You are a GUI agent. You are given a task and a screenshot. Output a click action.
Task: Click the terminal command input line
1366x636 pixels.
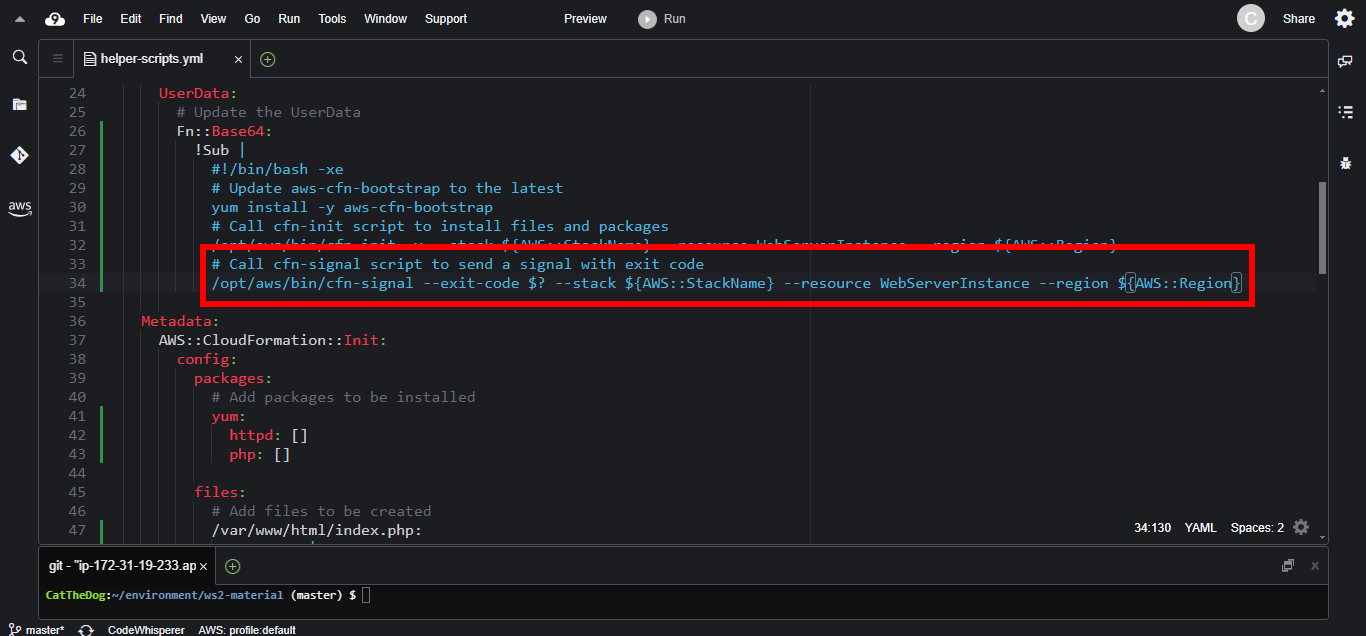[x=700, y=595]
